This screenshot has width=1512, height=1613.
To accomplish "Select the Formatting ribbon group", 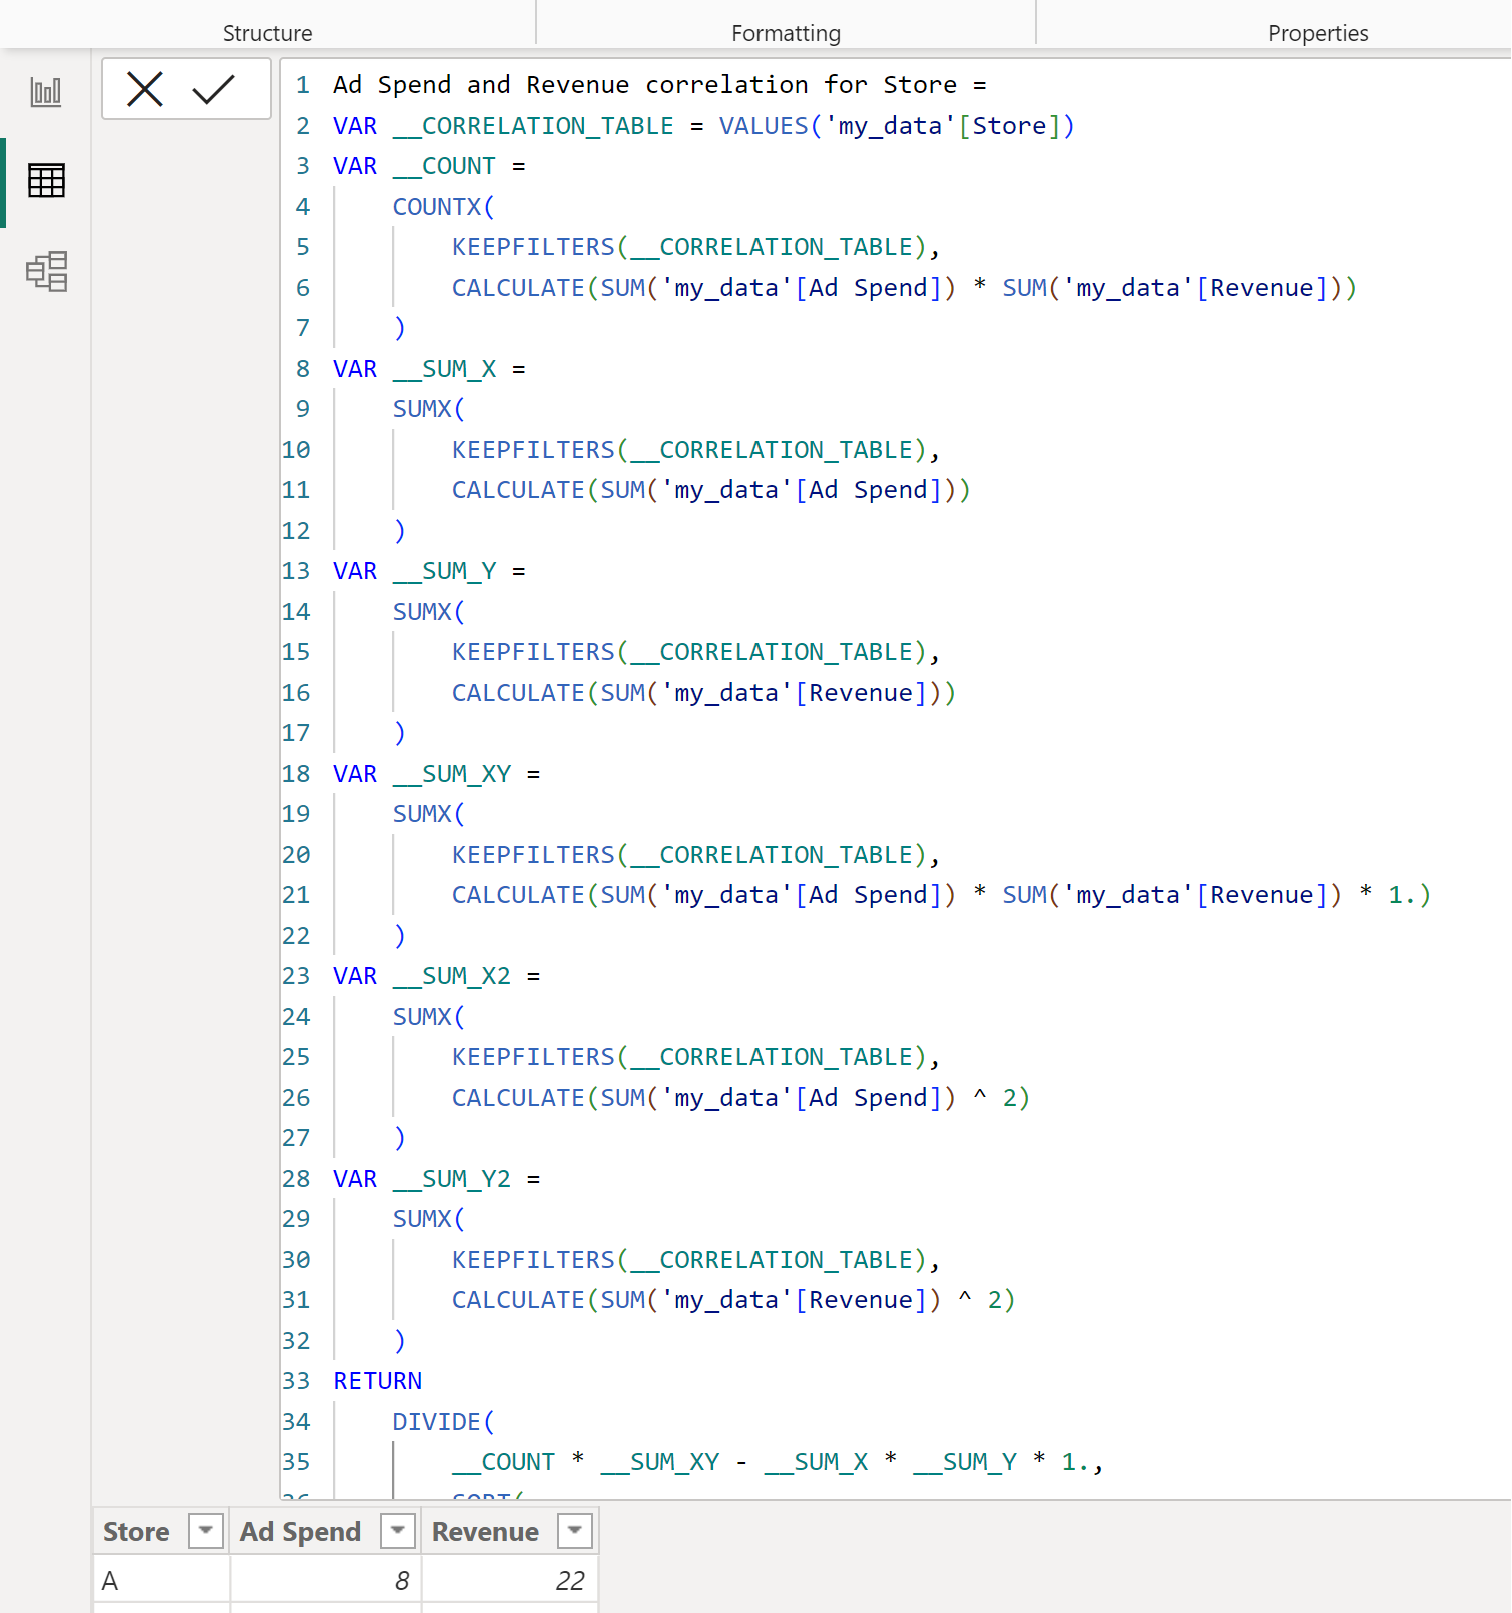I will [786, 33].
